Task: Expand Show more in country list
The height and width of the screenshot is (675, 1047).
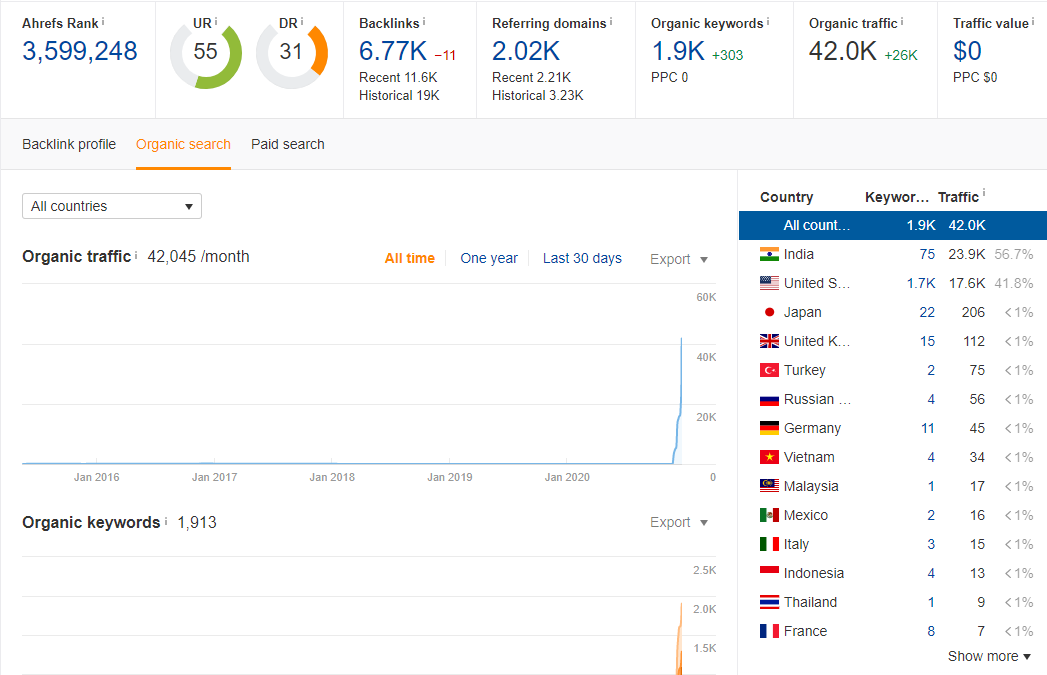Action: 989,656
